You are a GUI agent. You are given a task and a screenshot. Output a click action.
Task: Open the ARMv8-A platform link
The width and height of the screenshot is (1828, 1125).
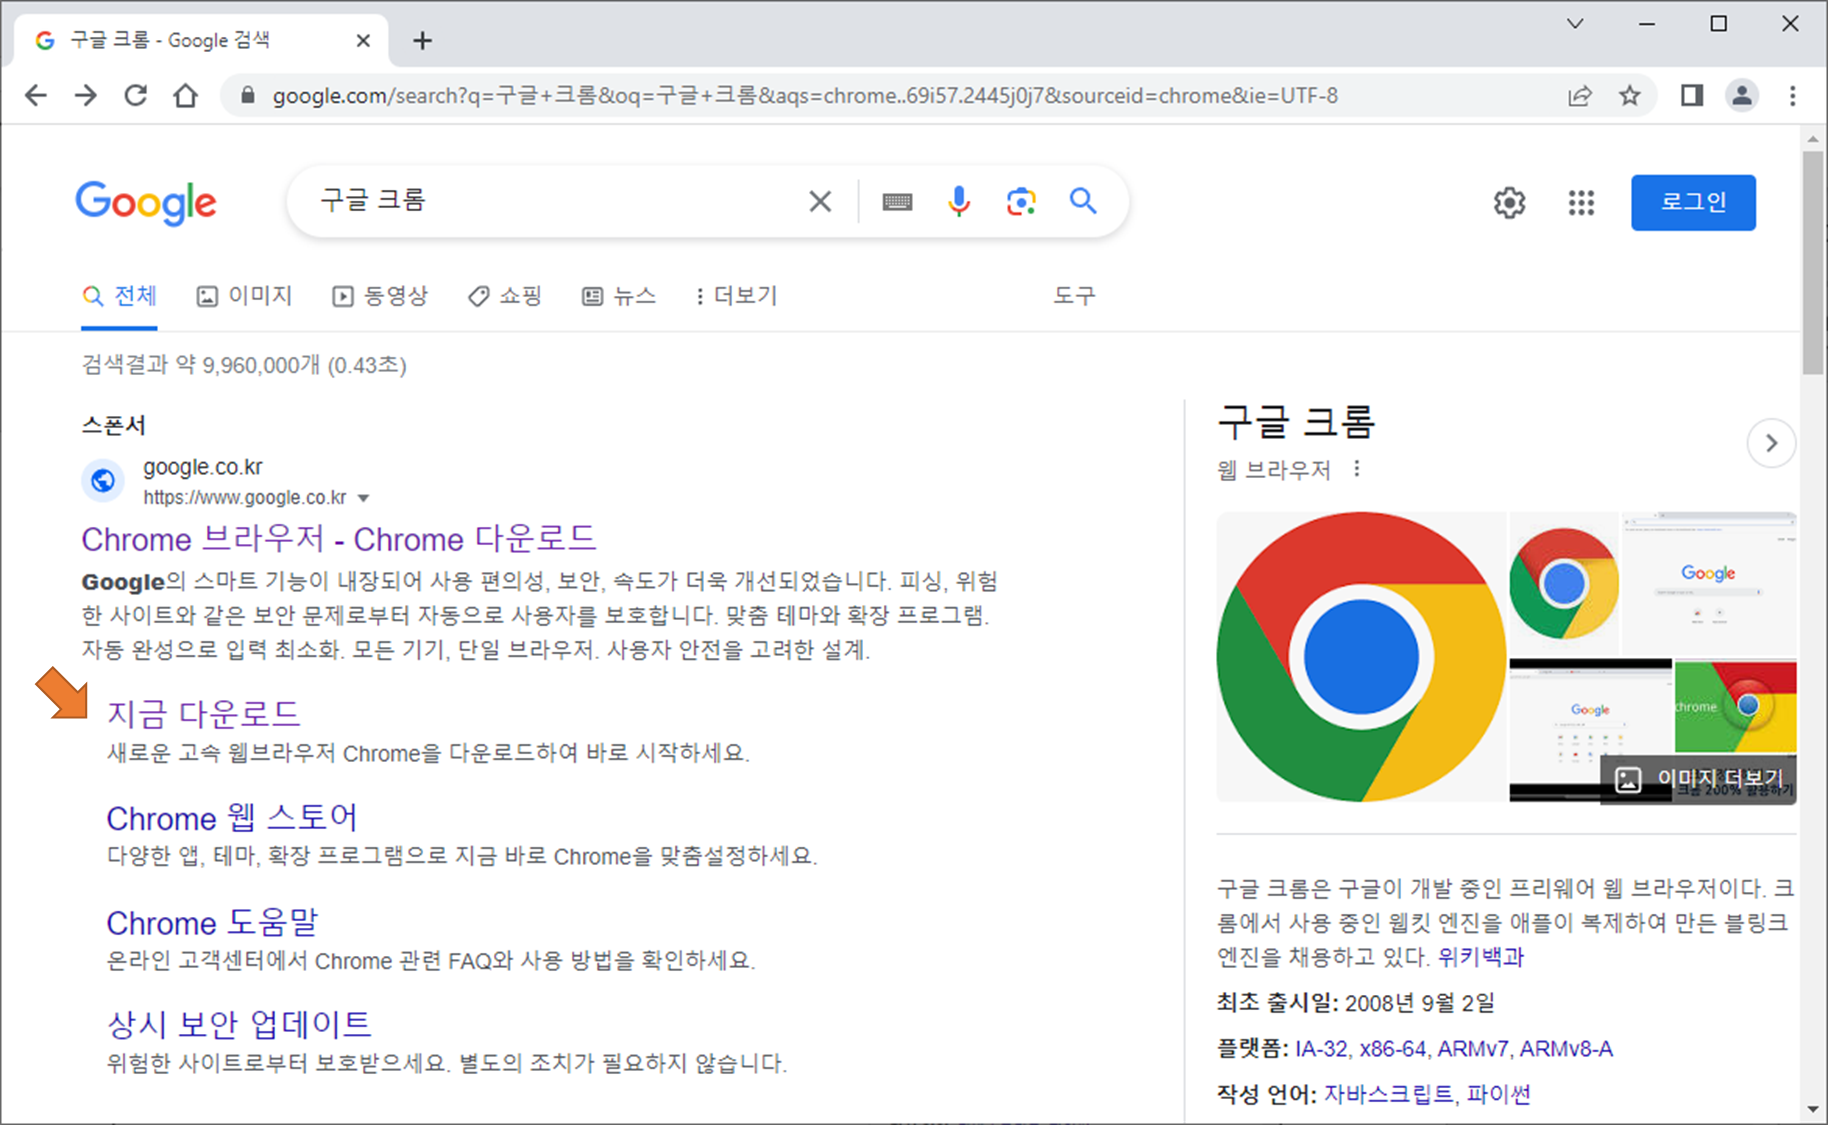1566,1049
